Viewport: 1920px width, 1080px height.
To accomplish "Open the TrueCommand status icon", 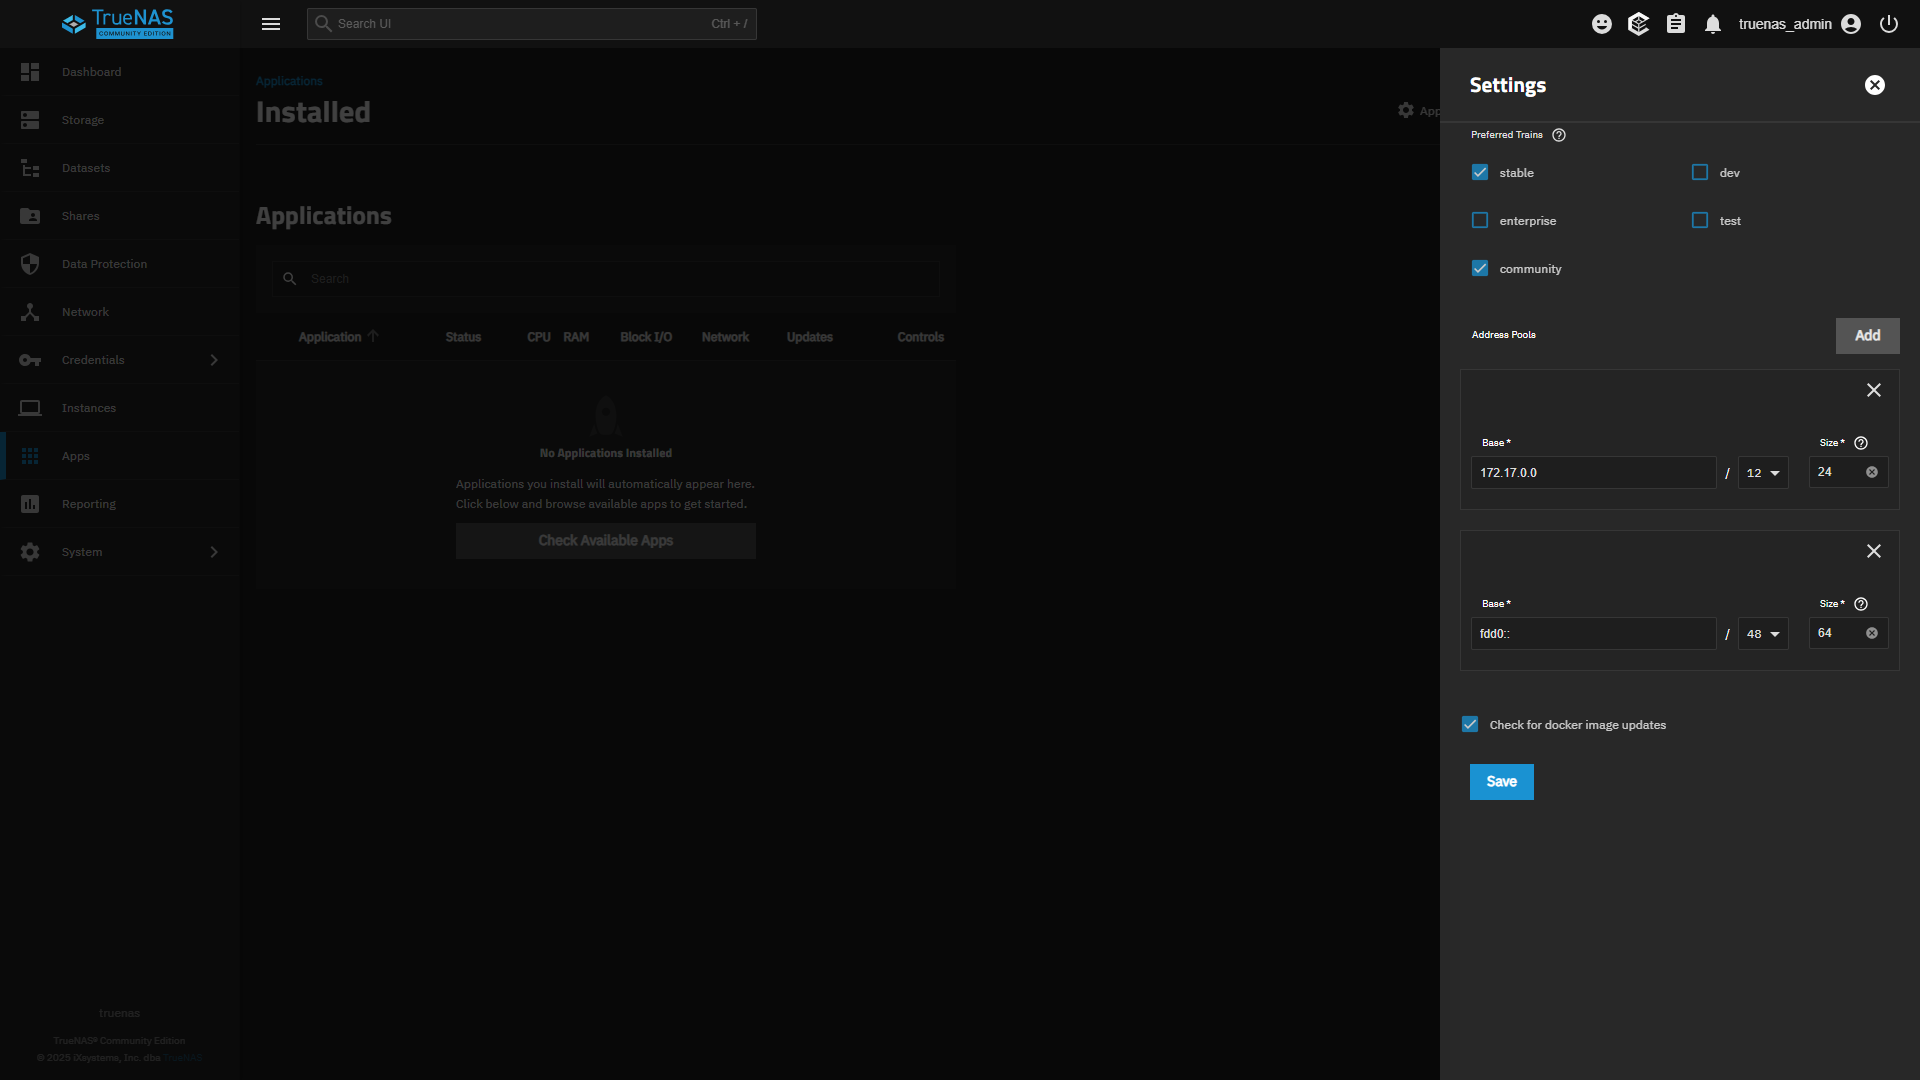I will [x=1638, y=24].
